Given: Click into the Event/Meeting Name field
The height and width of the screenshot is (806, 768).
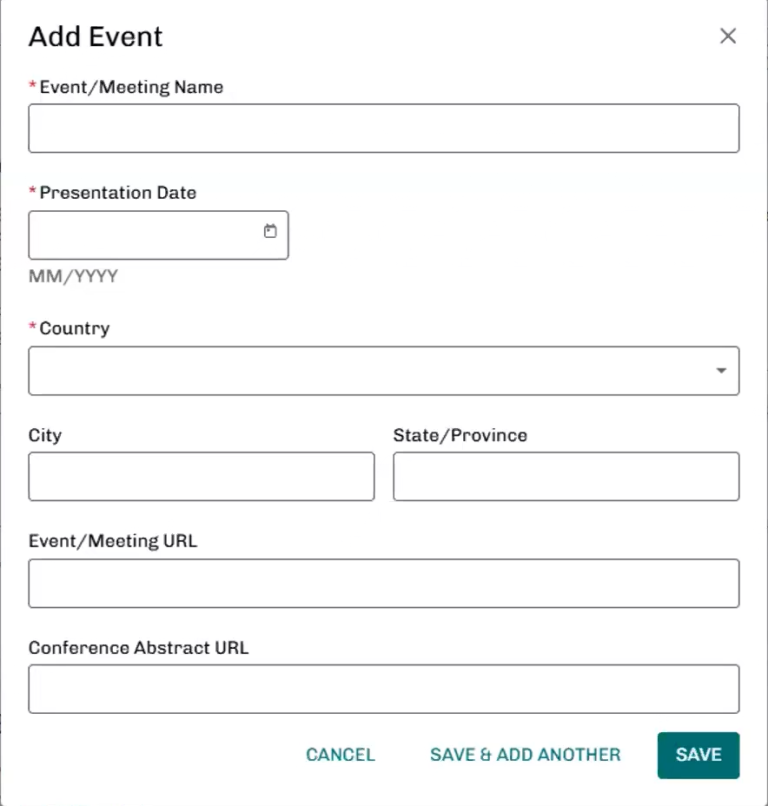Looking at the screenshot, I should click(x=383, y=129).
